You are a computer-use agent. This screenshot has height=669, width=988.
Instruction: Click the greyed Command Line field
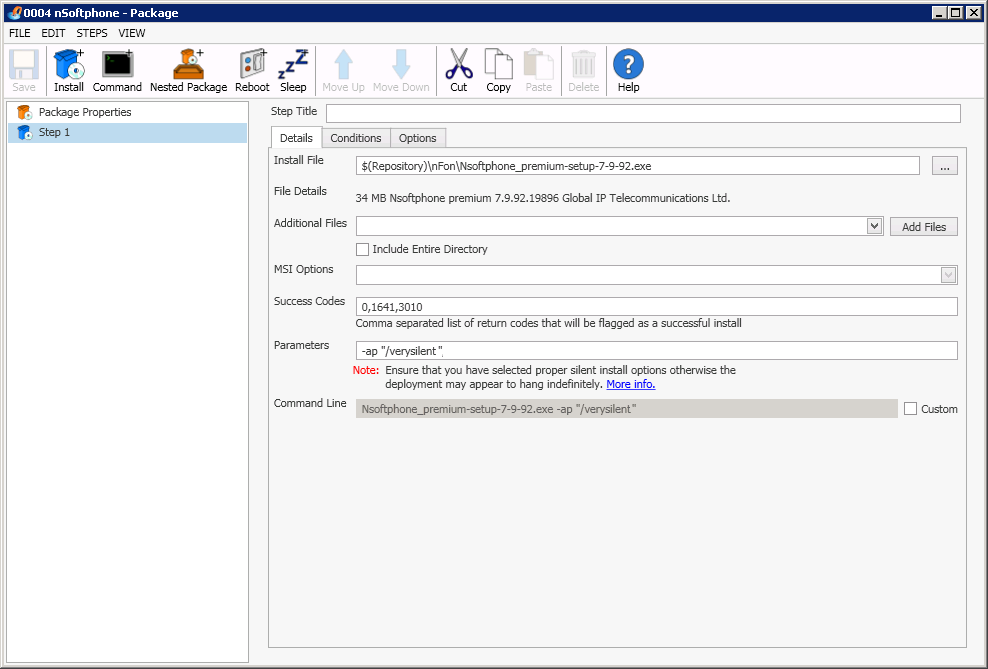click(627, 409)
